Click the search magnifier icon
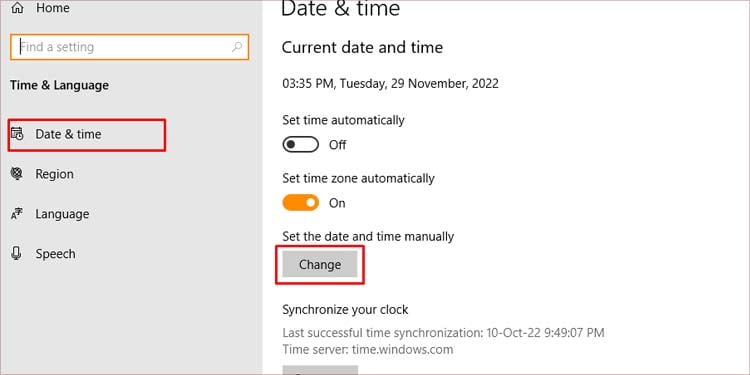This screenshot has width=750, height=375. (x=237, y=47)
